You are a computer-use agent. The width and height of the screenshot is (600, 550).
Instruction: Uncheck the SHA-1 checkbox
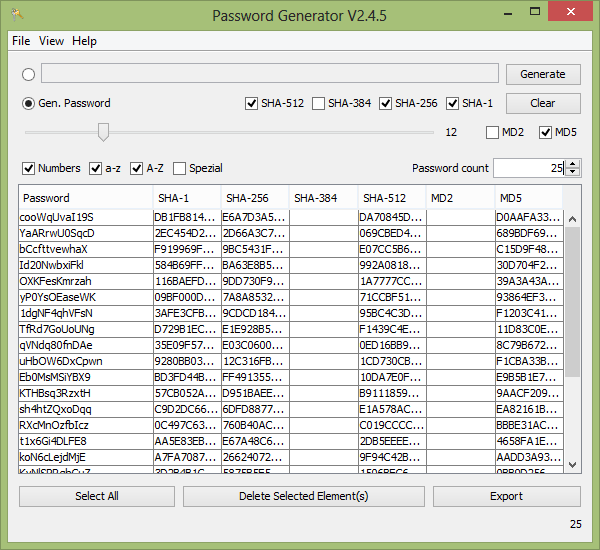pos(452,103)
